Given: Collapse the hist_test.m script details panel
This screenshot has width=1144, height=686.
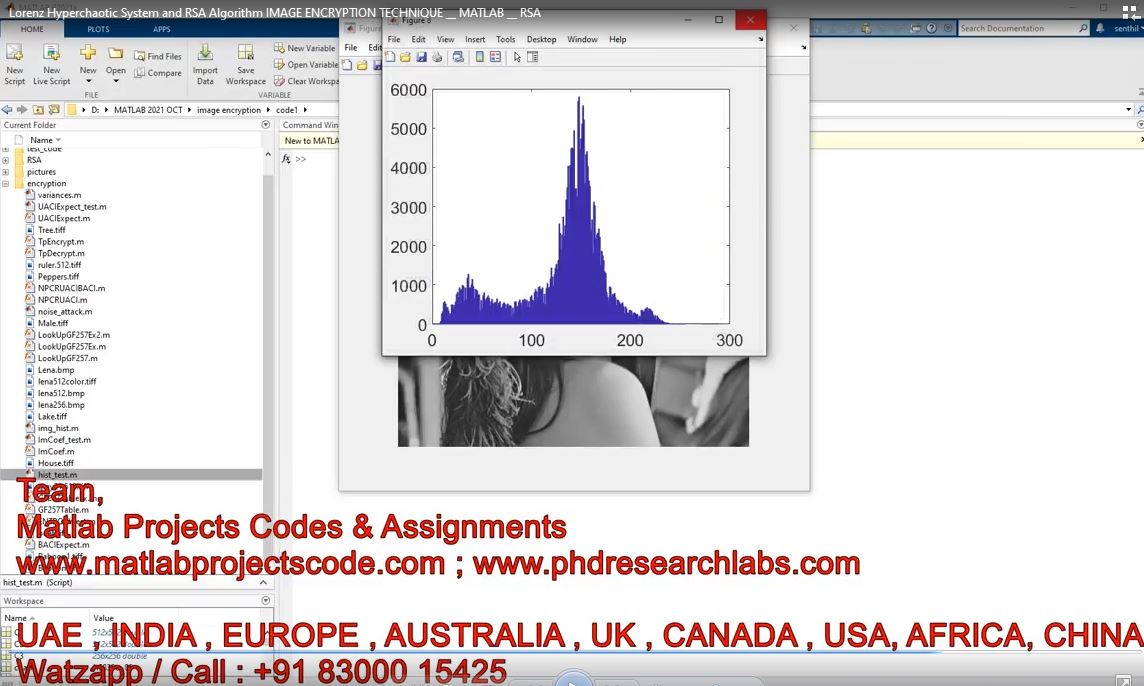Looking at the screenshot, I should pyautogui.click(x=263, y=582).
